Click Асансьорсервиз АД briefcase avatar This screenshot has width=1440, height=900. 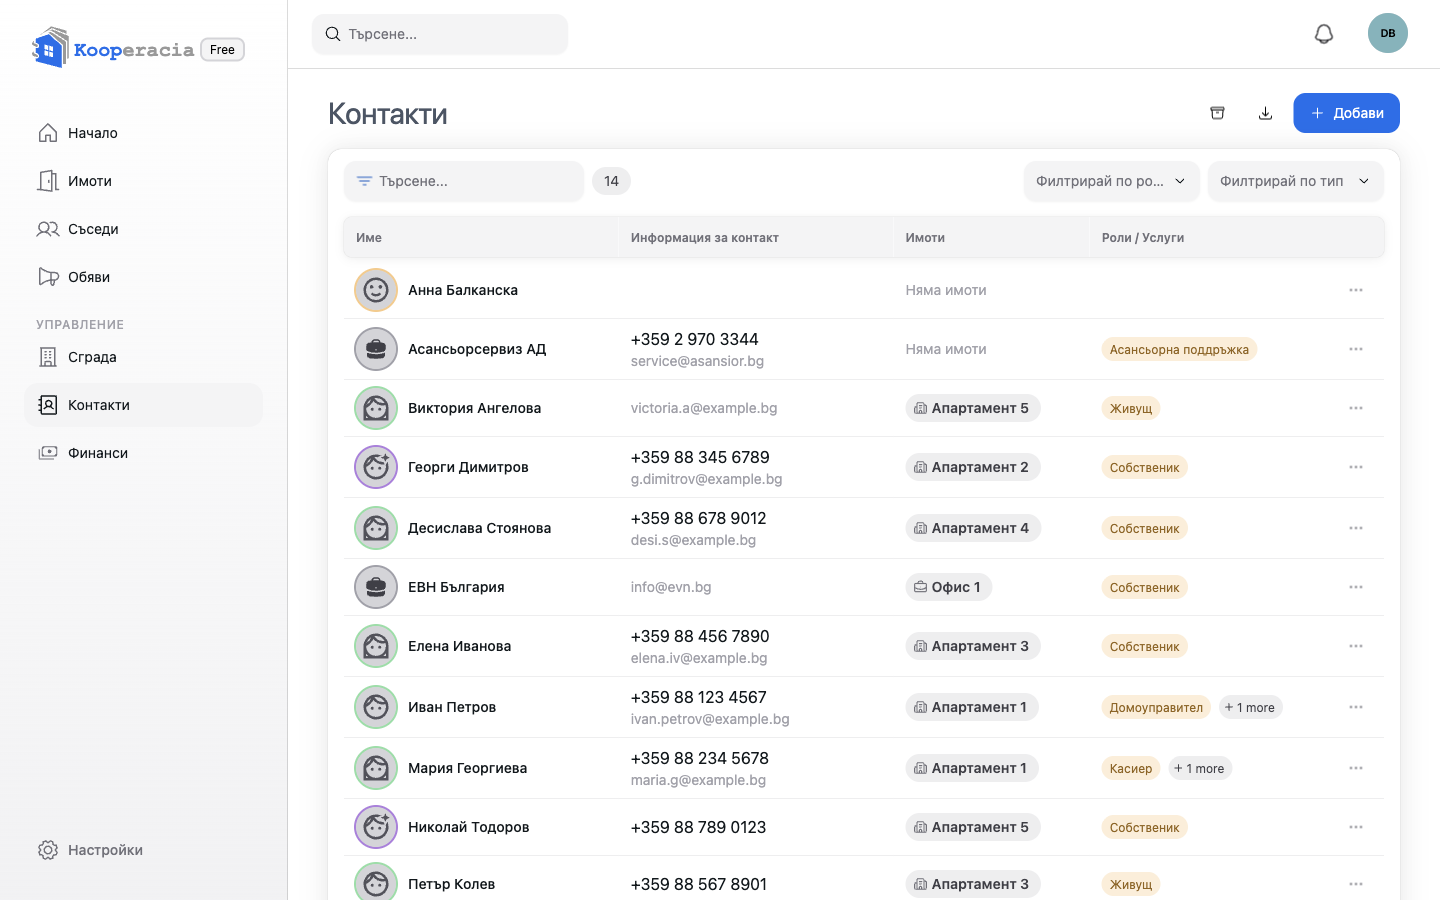pyautogui.click(x=376, y=349)
